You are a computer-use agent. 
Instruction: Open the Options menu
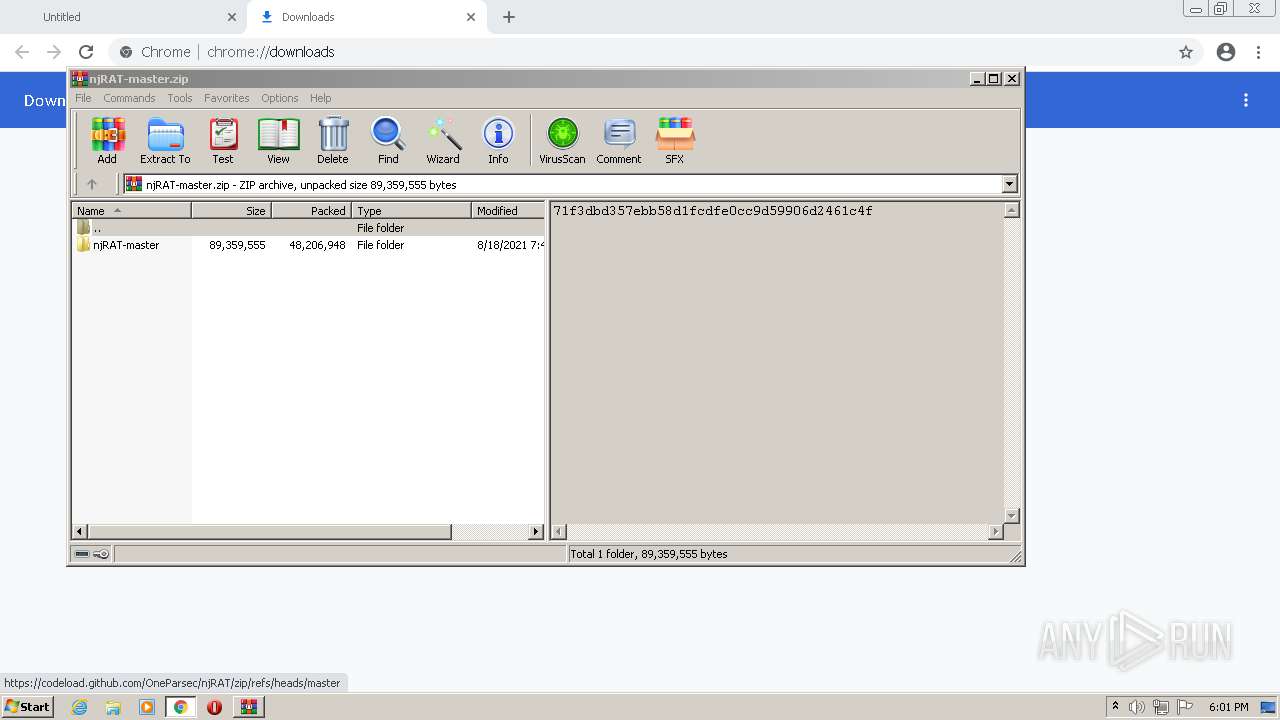(x=280, y=98)
